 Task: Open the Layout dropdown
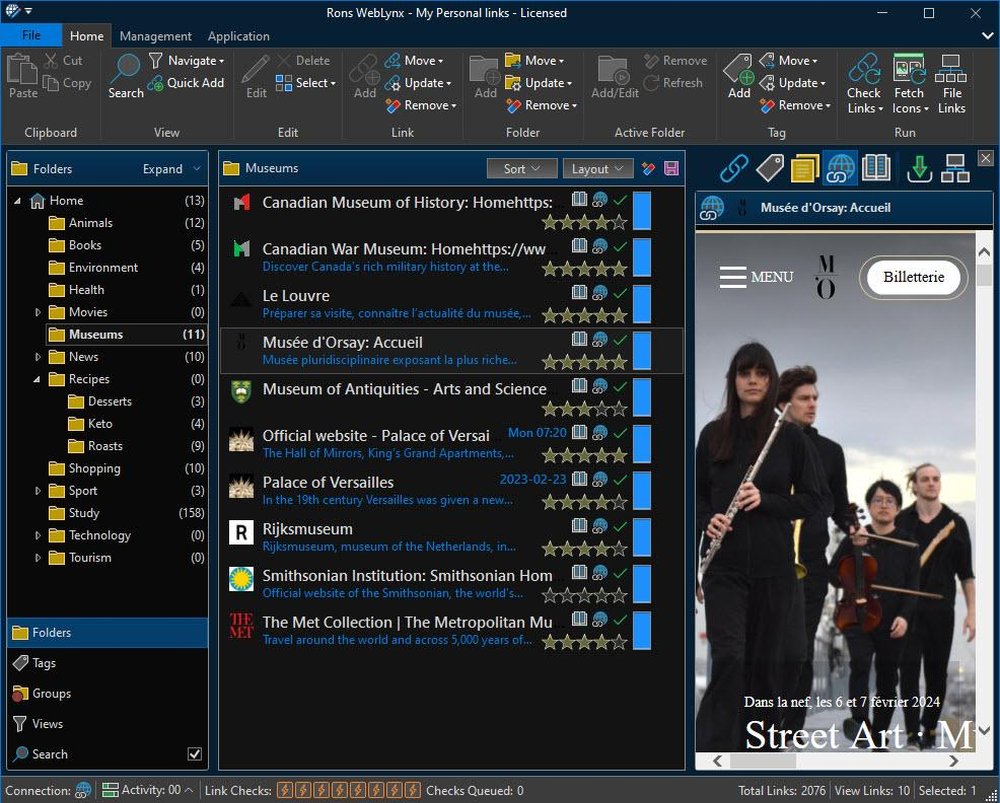coord(598,168)
